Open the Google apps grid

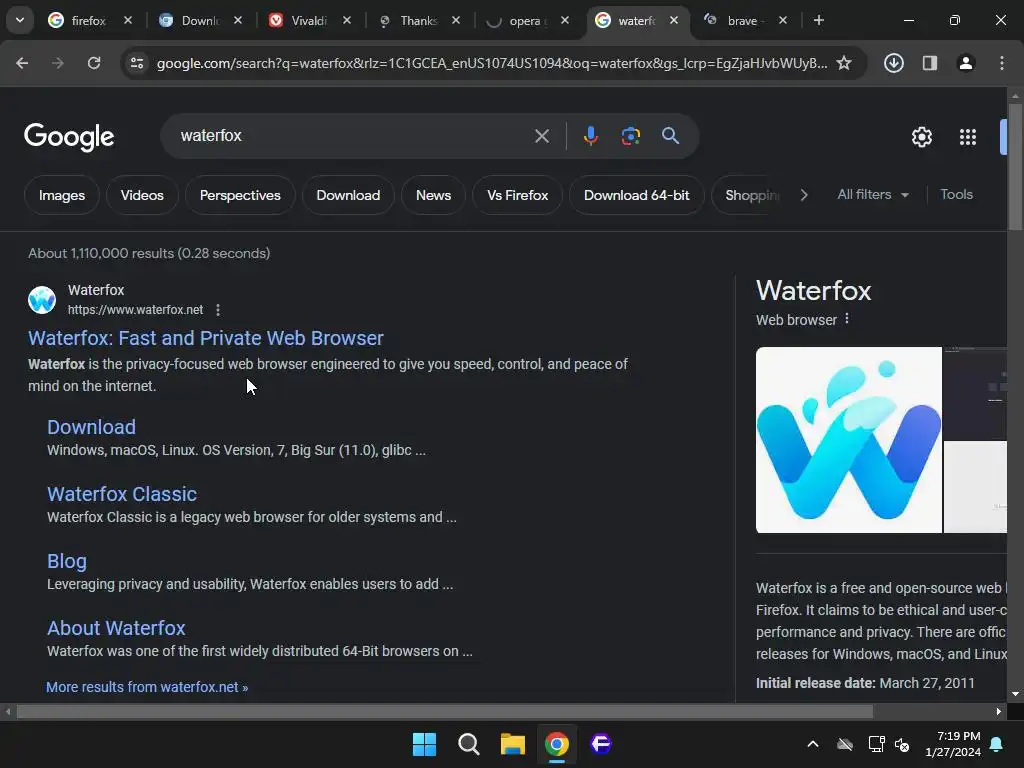(968, 137)
